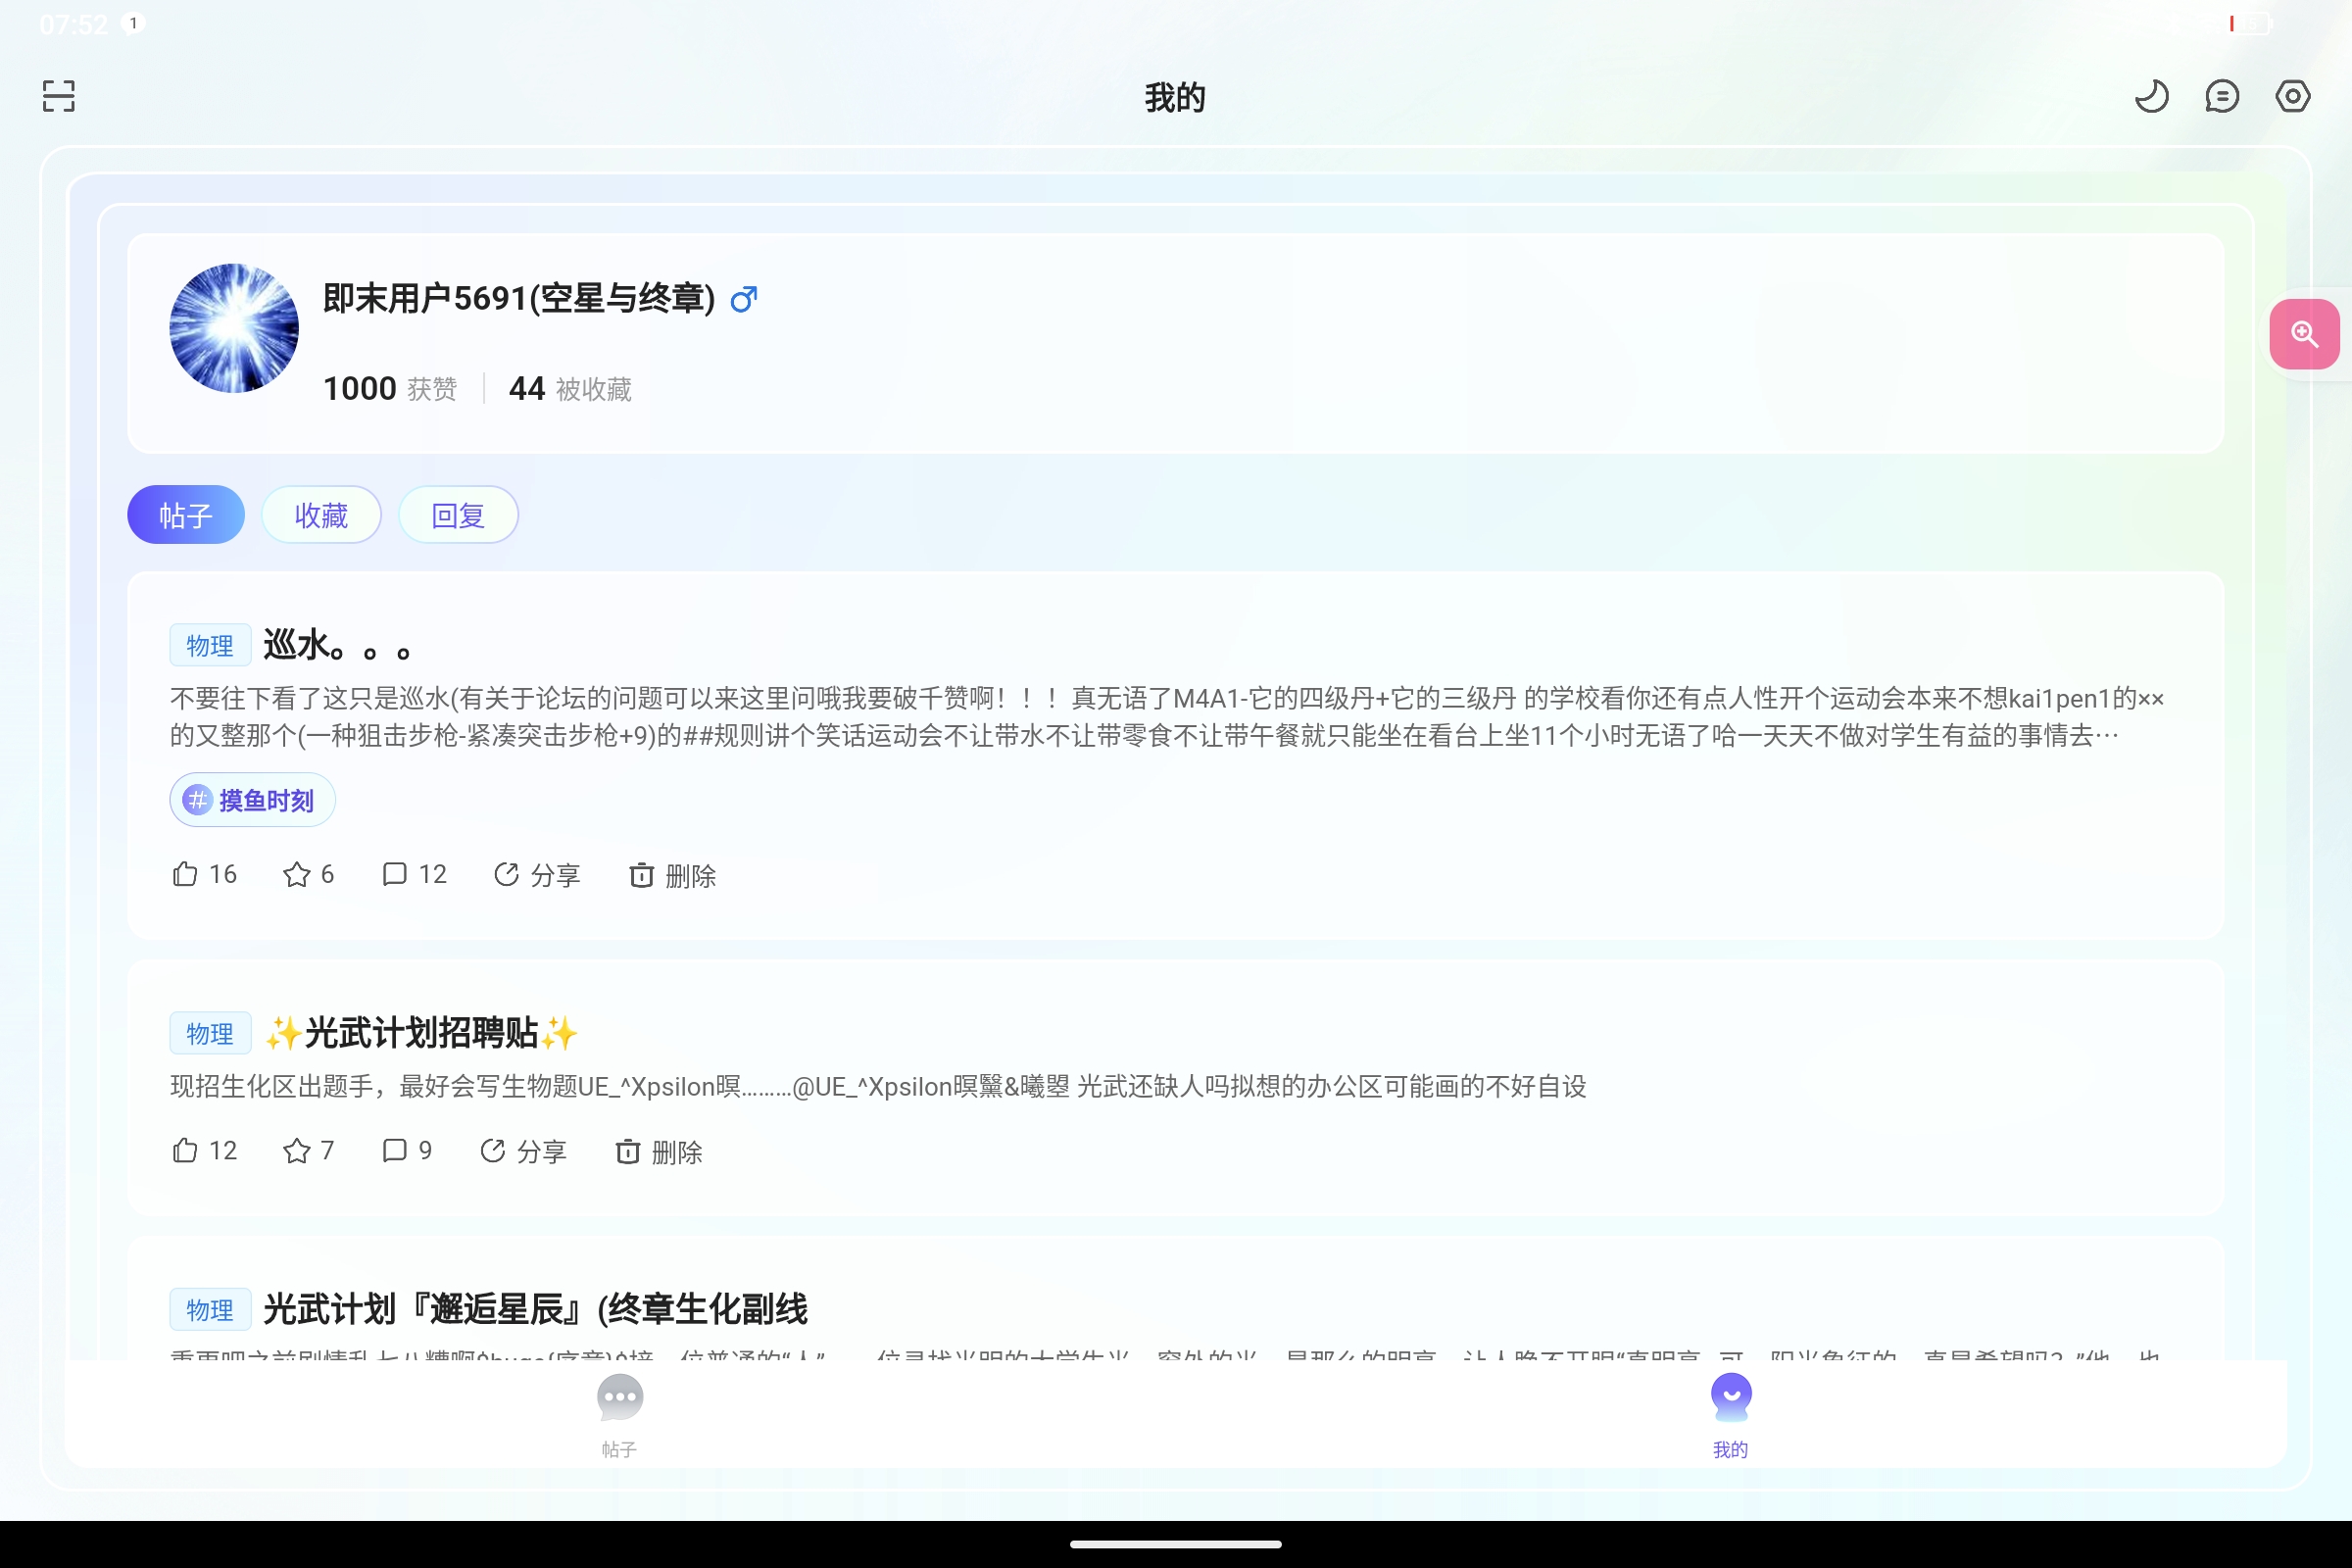
Task: Click the user profile avatar
Action: click(234, 328)
